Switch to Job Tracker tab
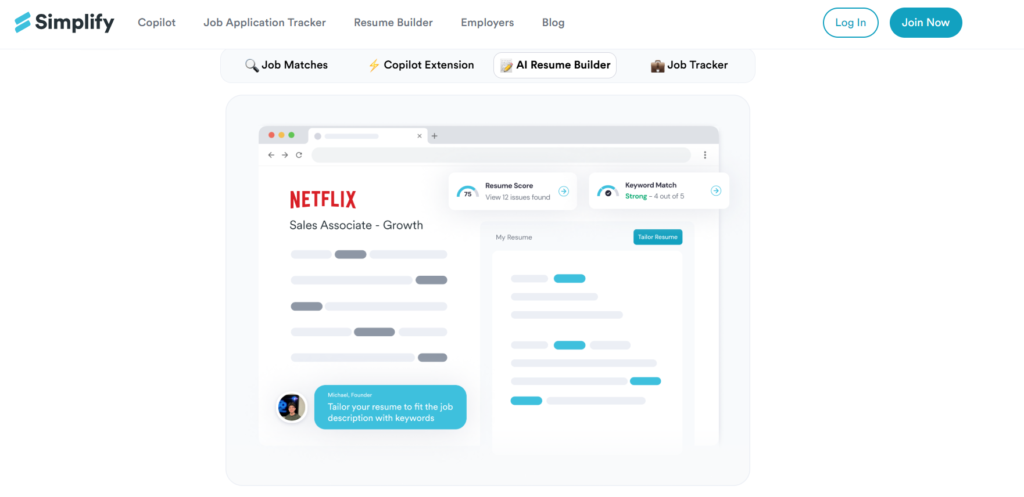The image size is (1024, 497). (689, 65)
